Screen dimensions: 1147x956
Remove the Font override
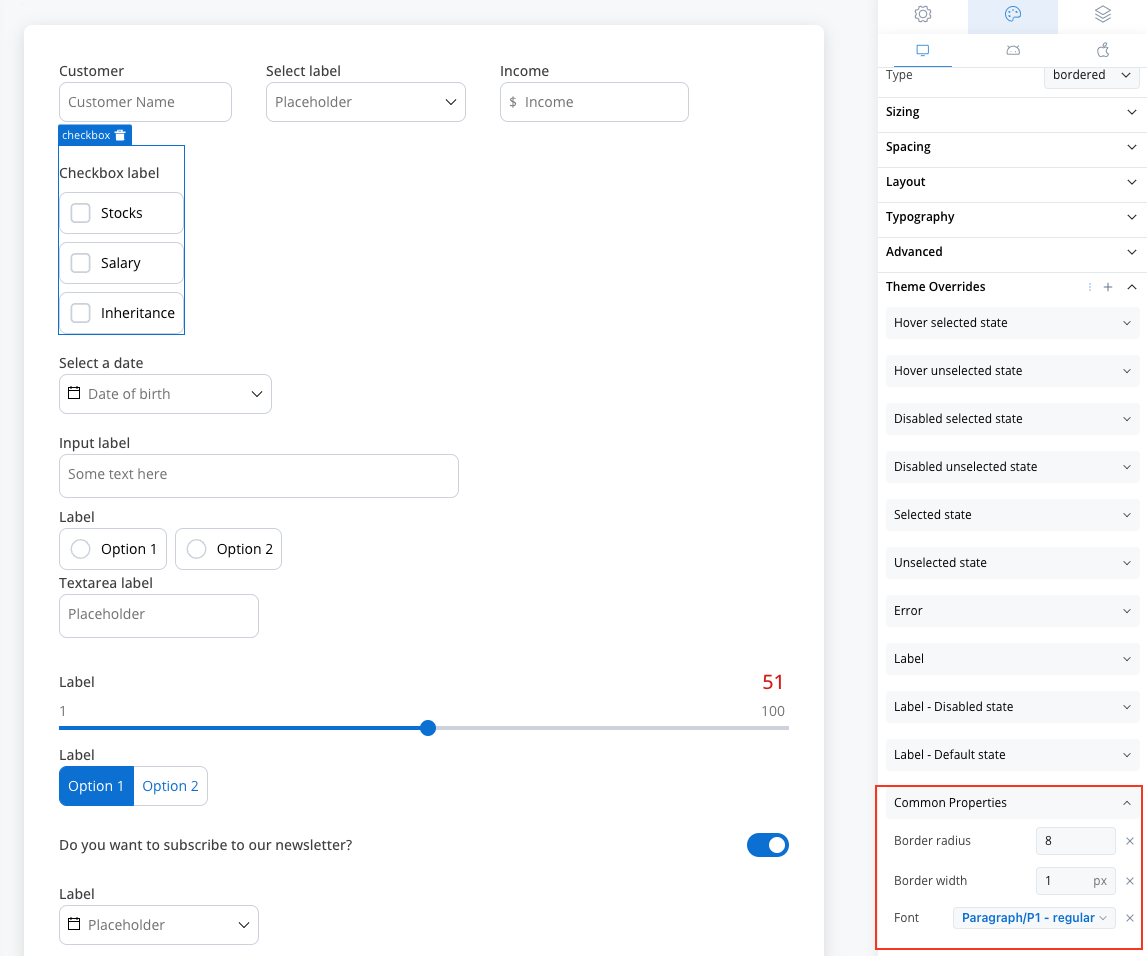[x=1129, y=918]
